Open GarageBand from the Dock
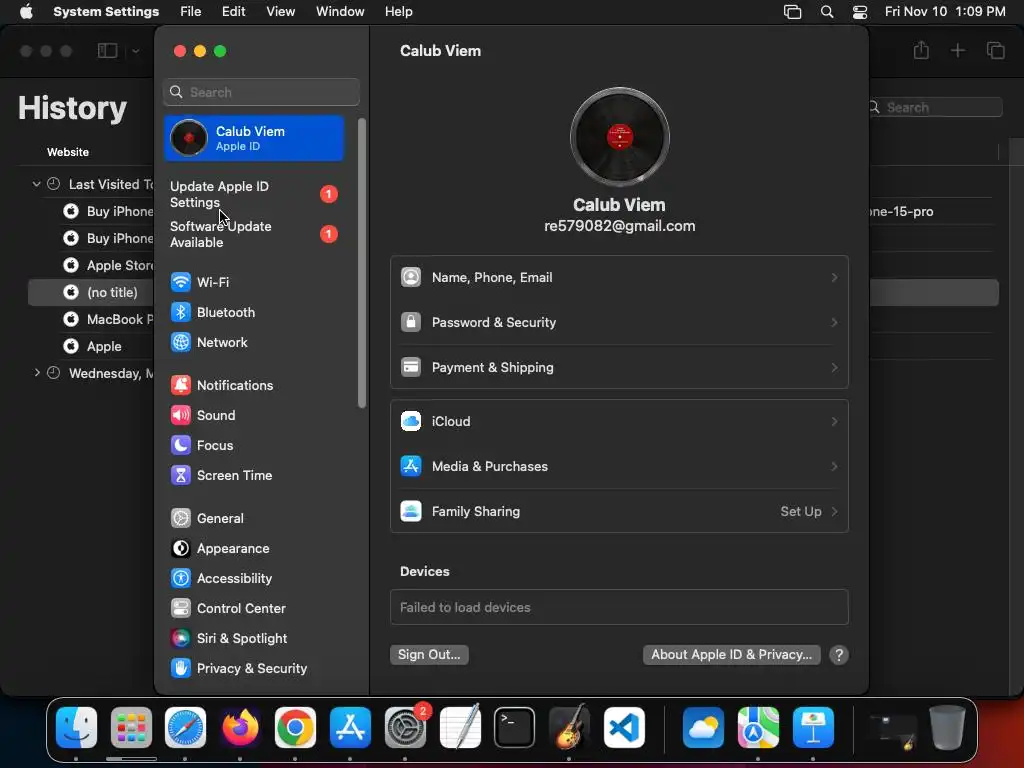 coord(569,728)
